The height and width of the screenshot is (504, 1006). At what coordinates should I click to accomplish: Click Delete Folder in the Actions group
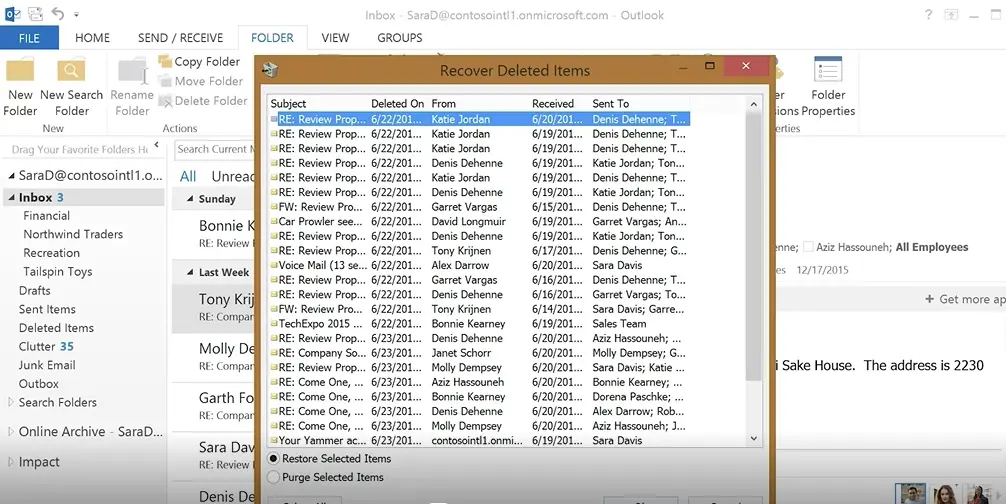(x=203, y=101)
